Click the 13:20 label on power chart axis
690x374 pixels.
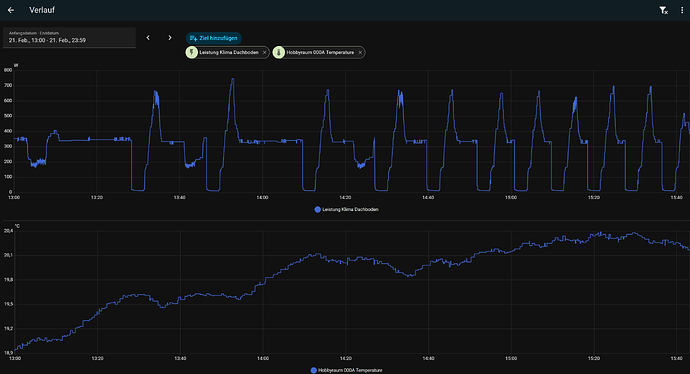click(97, 198)
